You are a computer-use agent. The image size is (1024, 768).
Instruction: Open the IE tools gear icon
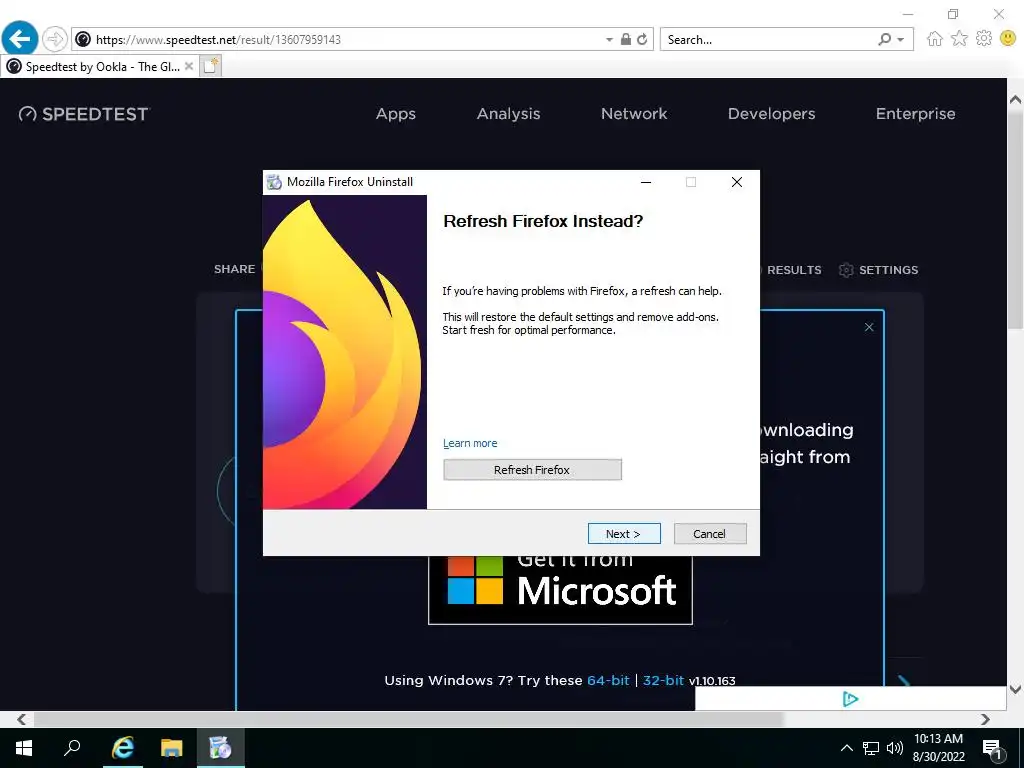(x=984, y=39)
